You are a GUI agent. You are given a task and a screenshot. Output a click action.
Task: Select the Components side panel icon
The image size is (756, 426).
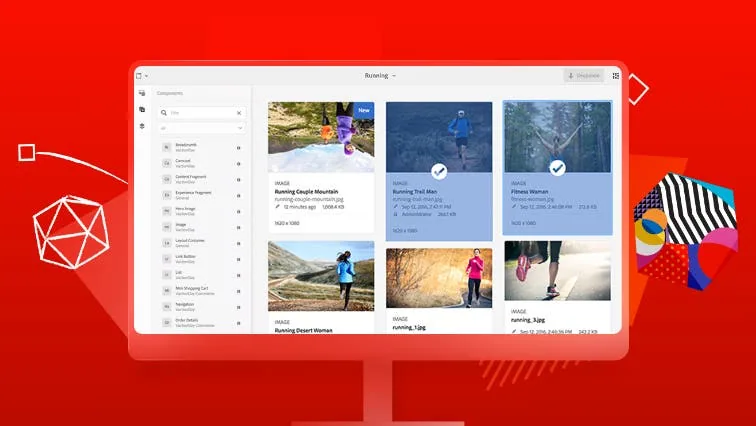[142, 110]
